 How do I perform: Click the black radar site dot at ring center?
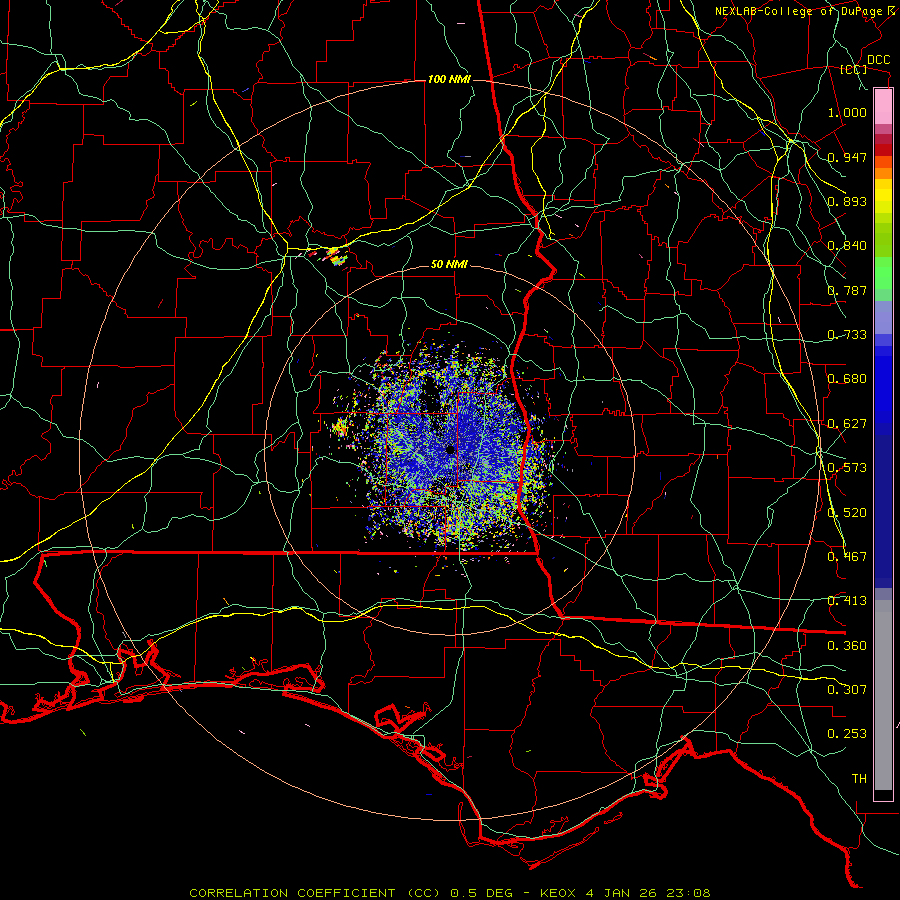451,449
